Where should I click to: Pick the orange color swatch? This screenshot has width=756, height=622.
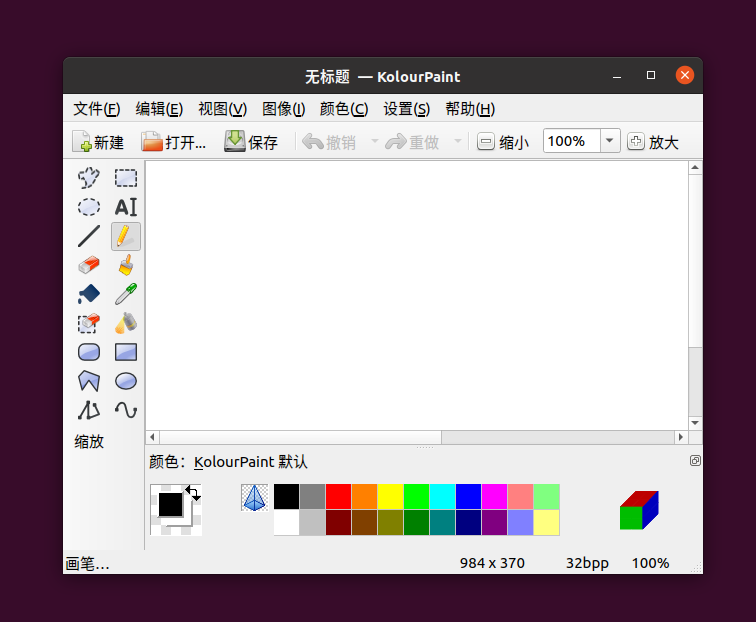[364, 497]
